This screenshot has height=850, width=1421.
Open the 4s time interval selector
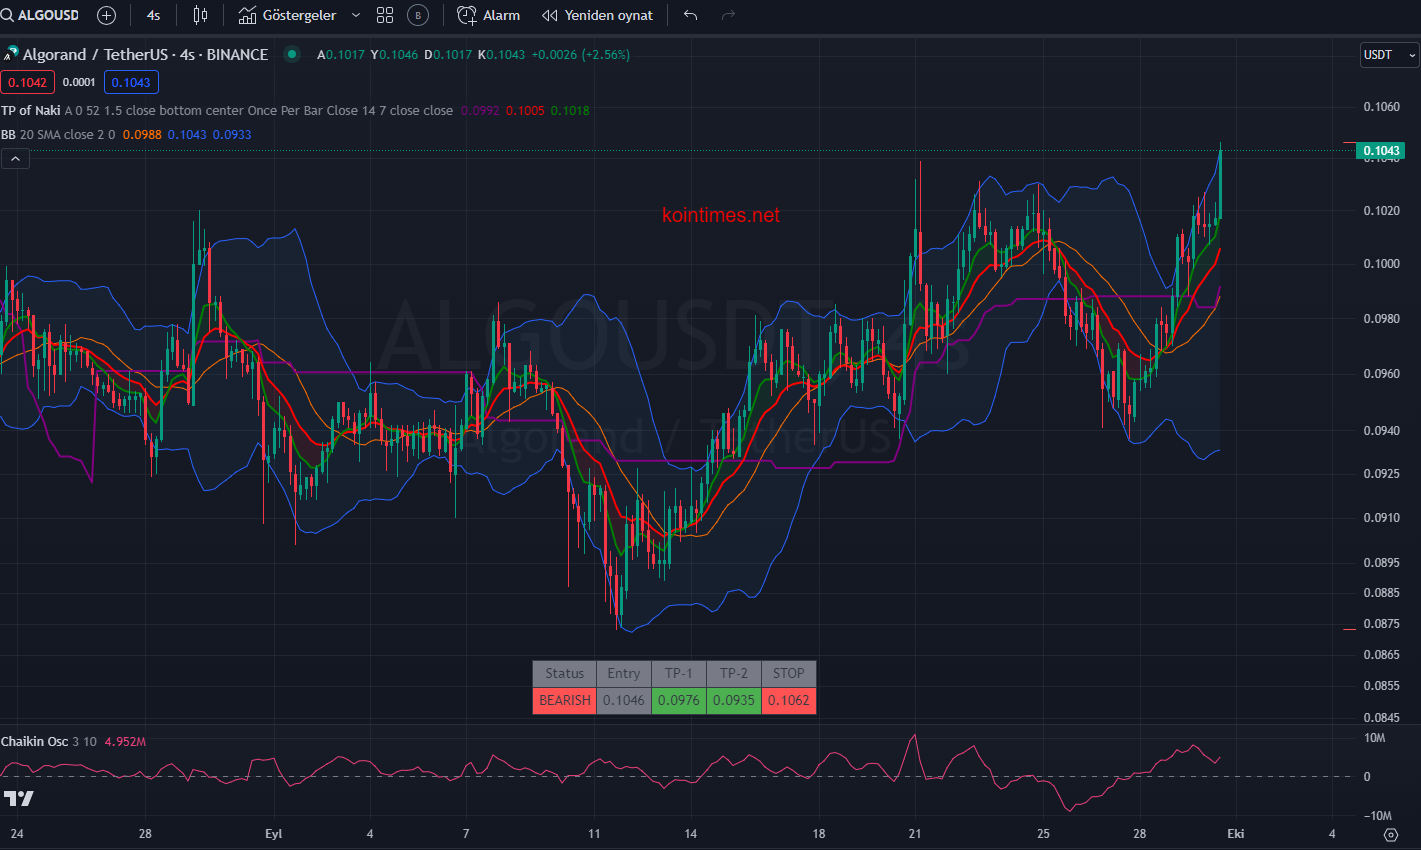coord(153,15)
